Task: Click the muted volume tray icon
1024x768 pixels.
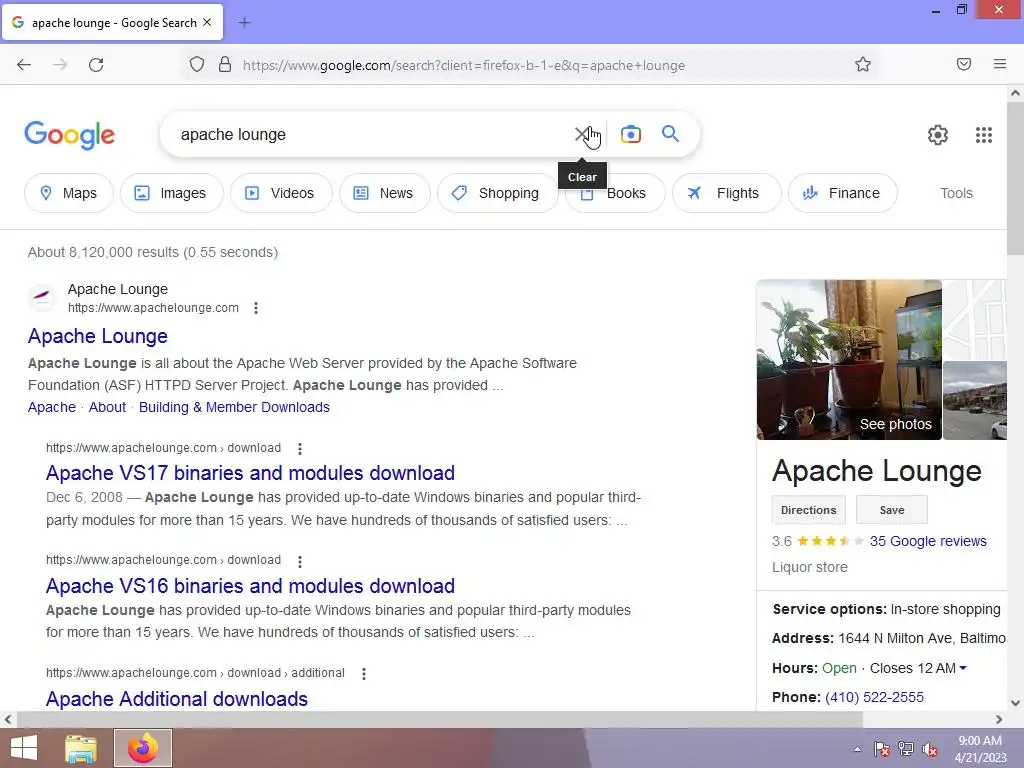Action: click(930, 749)
